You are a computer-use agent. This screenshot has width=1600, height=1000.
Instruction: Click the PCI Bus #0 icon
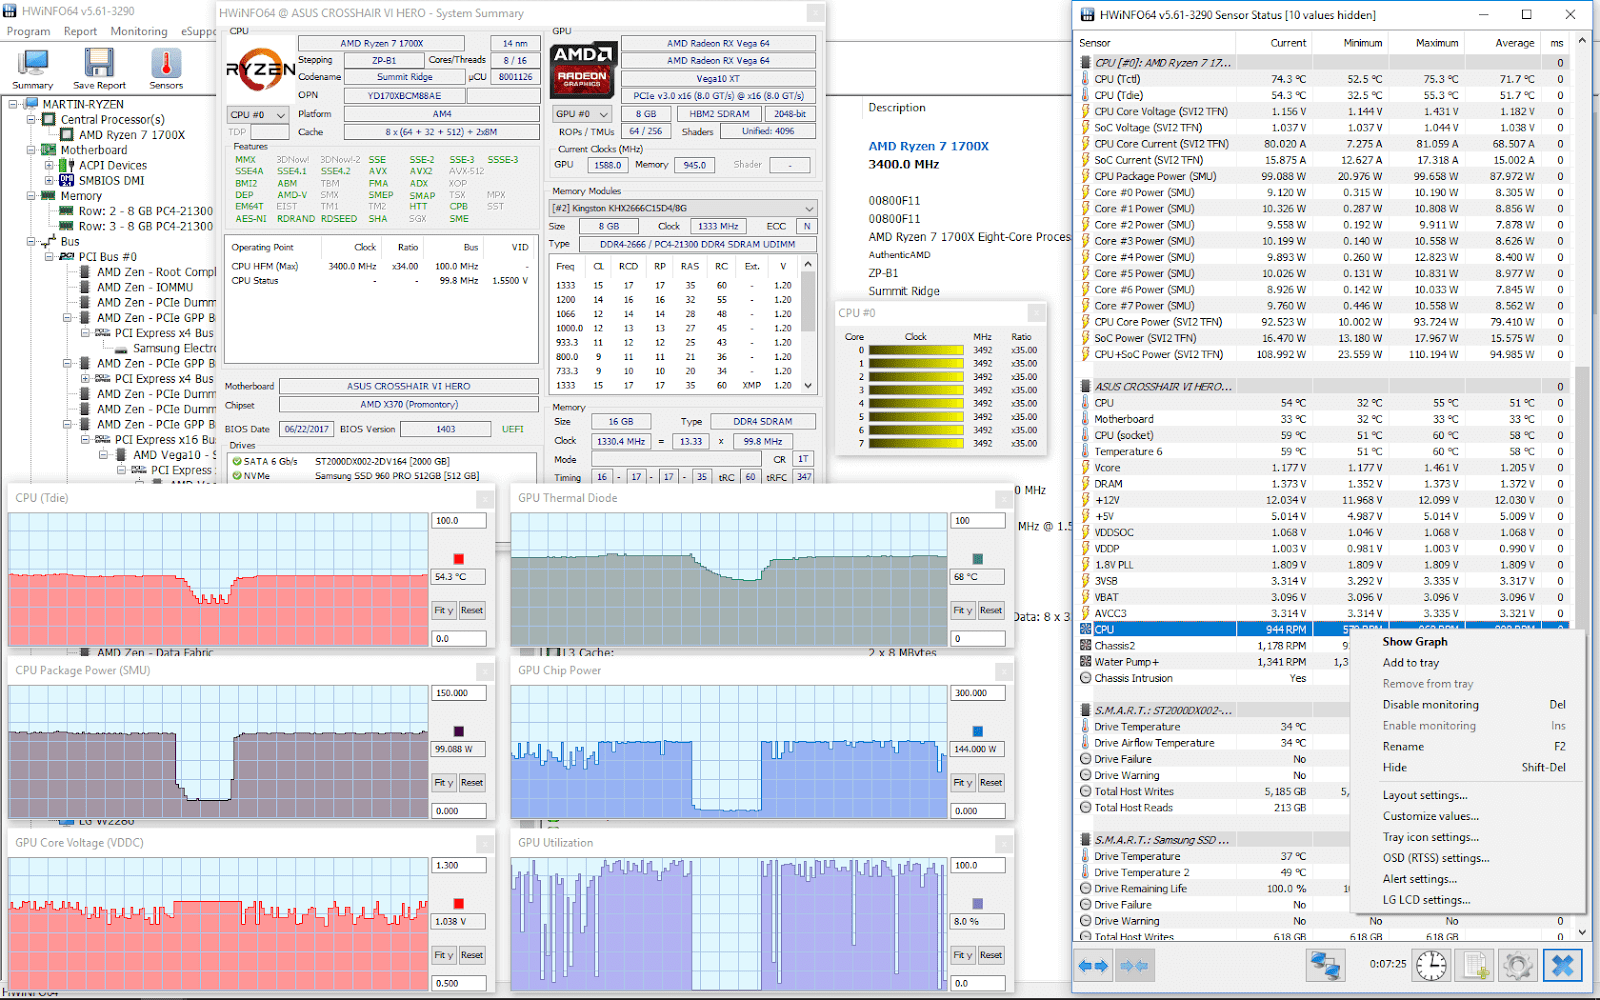pos(67,257)
